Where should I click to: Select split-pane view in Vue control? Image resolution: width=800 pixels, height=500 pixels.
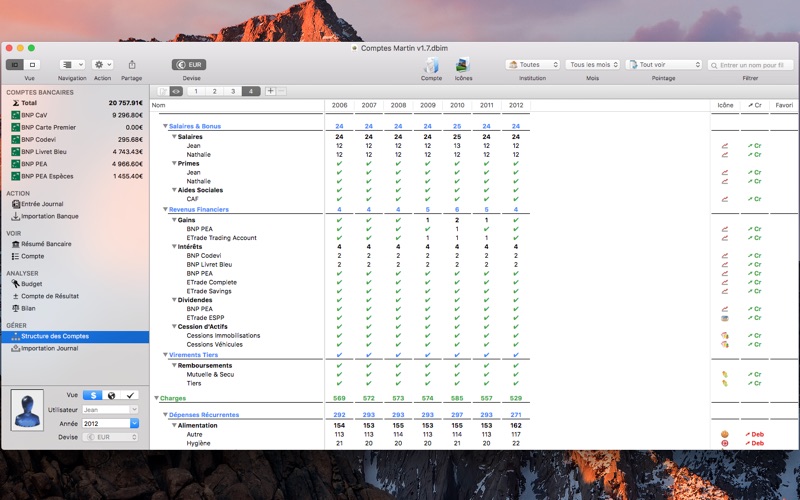15,65
